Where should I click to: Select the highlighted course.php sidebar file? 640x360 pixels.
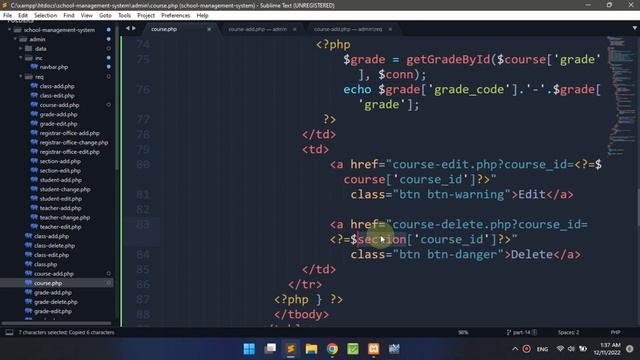point(56,283)
